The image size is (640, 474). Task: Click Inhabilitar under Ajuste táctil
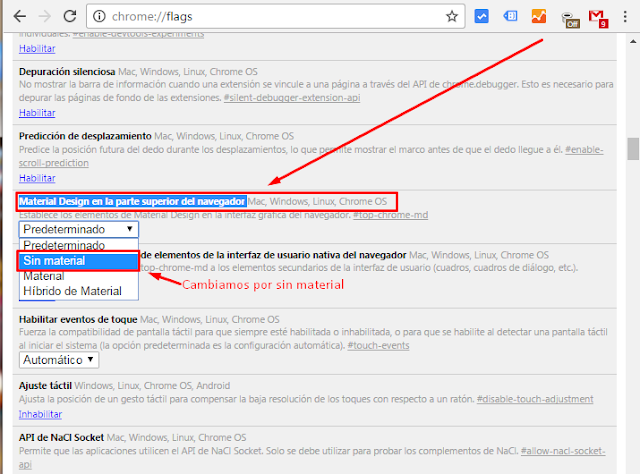pos(40,414)
